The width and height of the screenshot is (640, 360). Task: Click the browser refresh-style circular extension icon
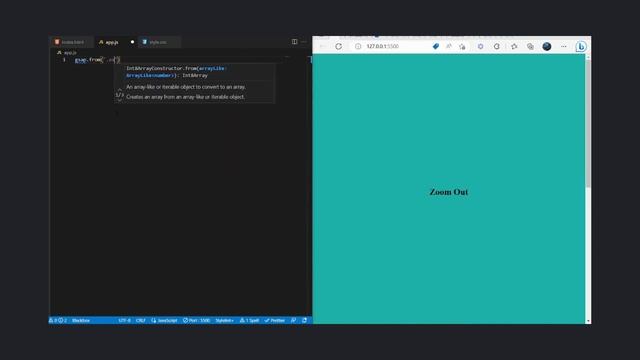(x=497, y=47)
